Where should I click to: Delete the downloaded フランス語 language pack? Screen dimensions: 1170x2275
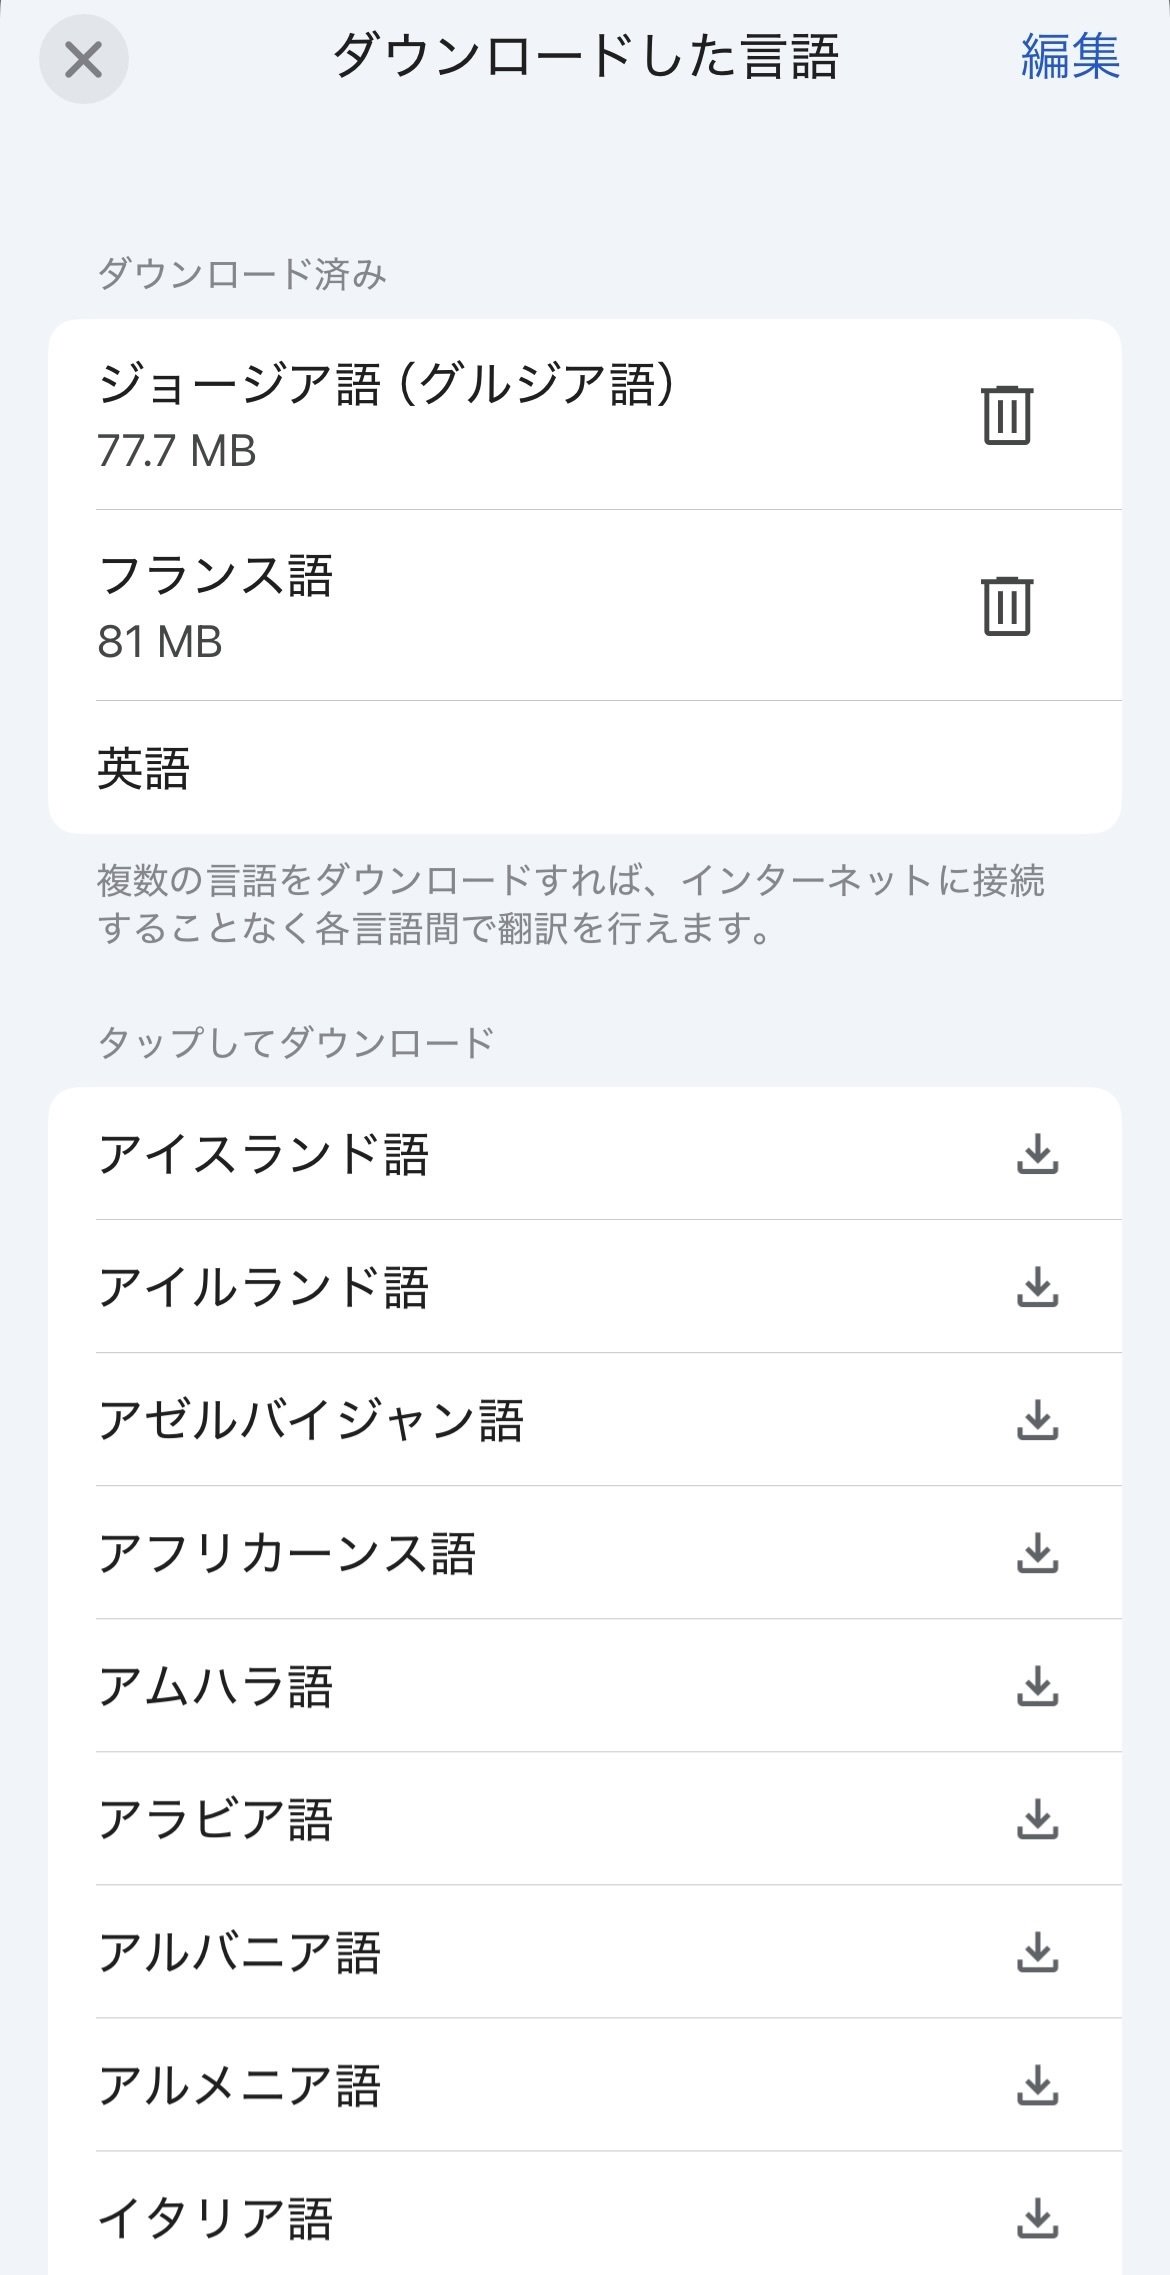tap(1006, 605)
